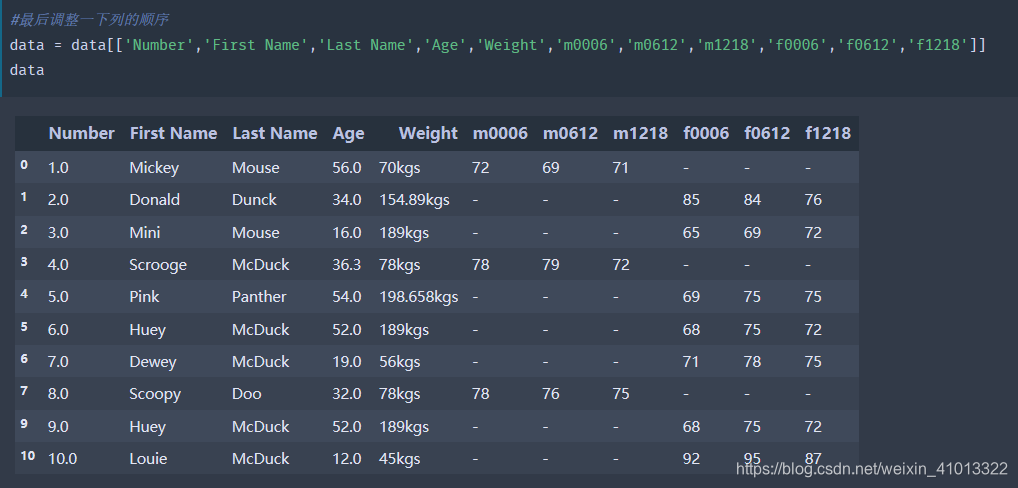This screenshot has height=488, width=1018.
Task: Click Donald's f0612 value 84
Action: (x=752, y=200)
